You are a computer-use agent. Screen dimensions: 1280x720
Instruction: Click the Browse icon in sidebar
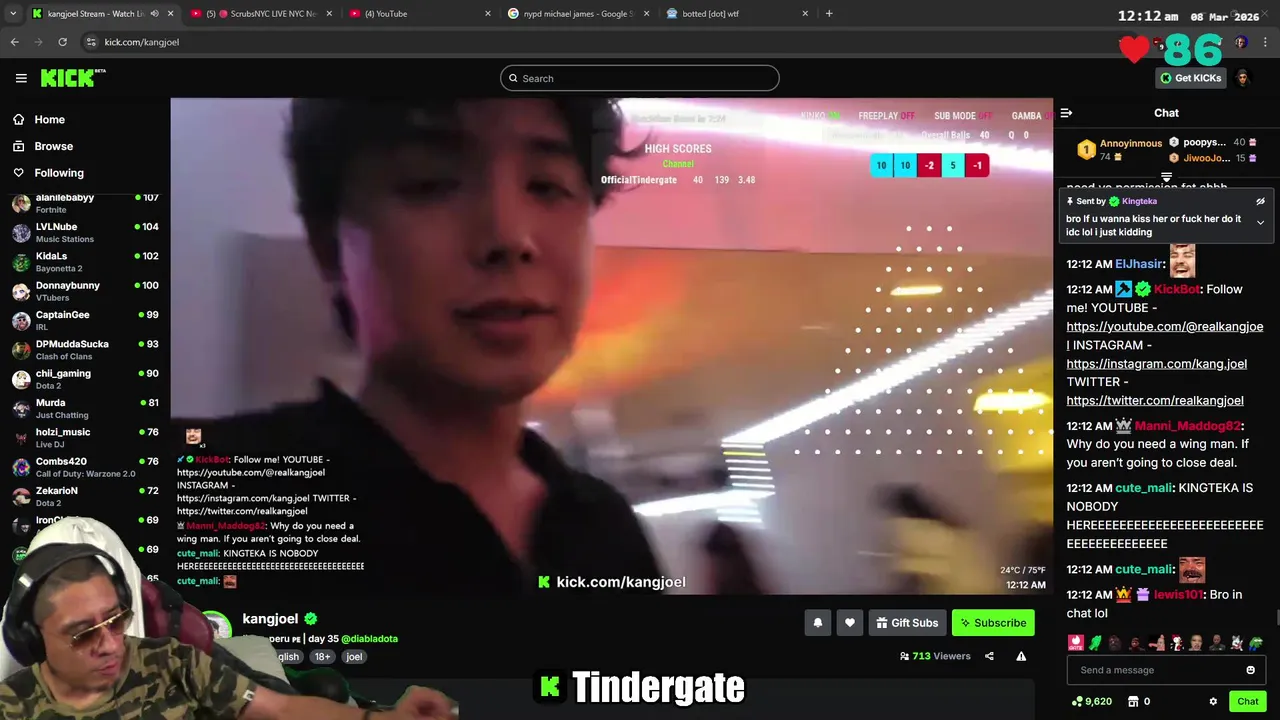tap(18, 146)
